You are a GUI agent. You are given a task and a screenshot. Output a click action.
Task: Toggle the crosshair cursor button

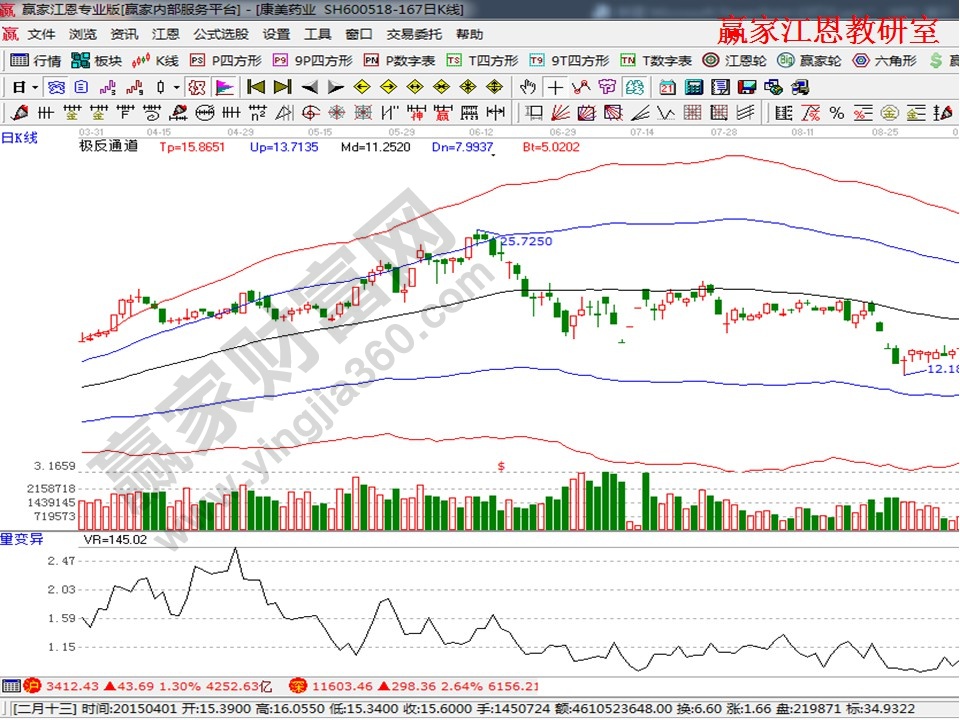556,86
